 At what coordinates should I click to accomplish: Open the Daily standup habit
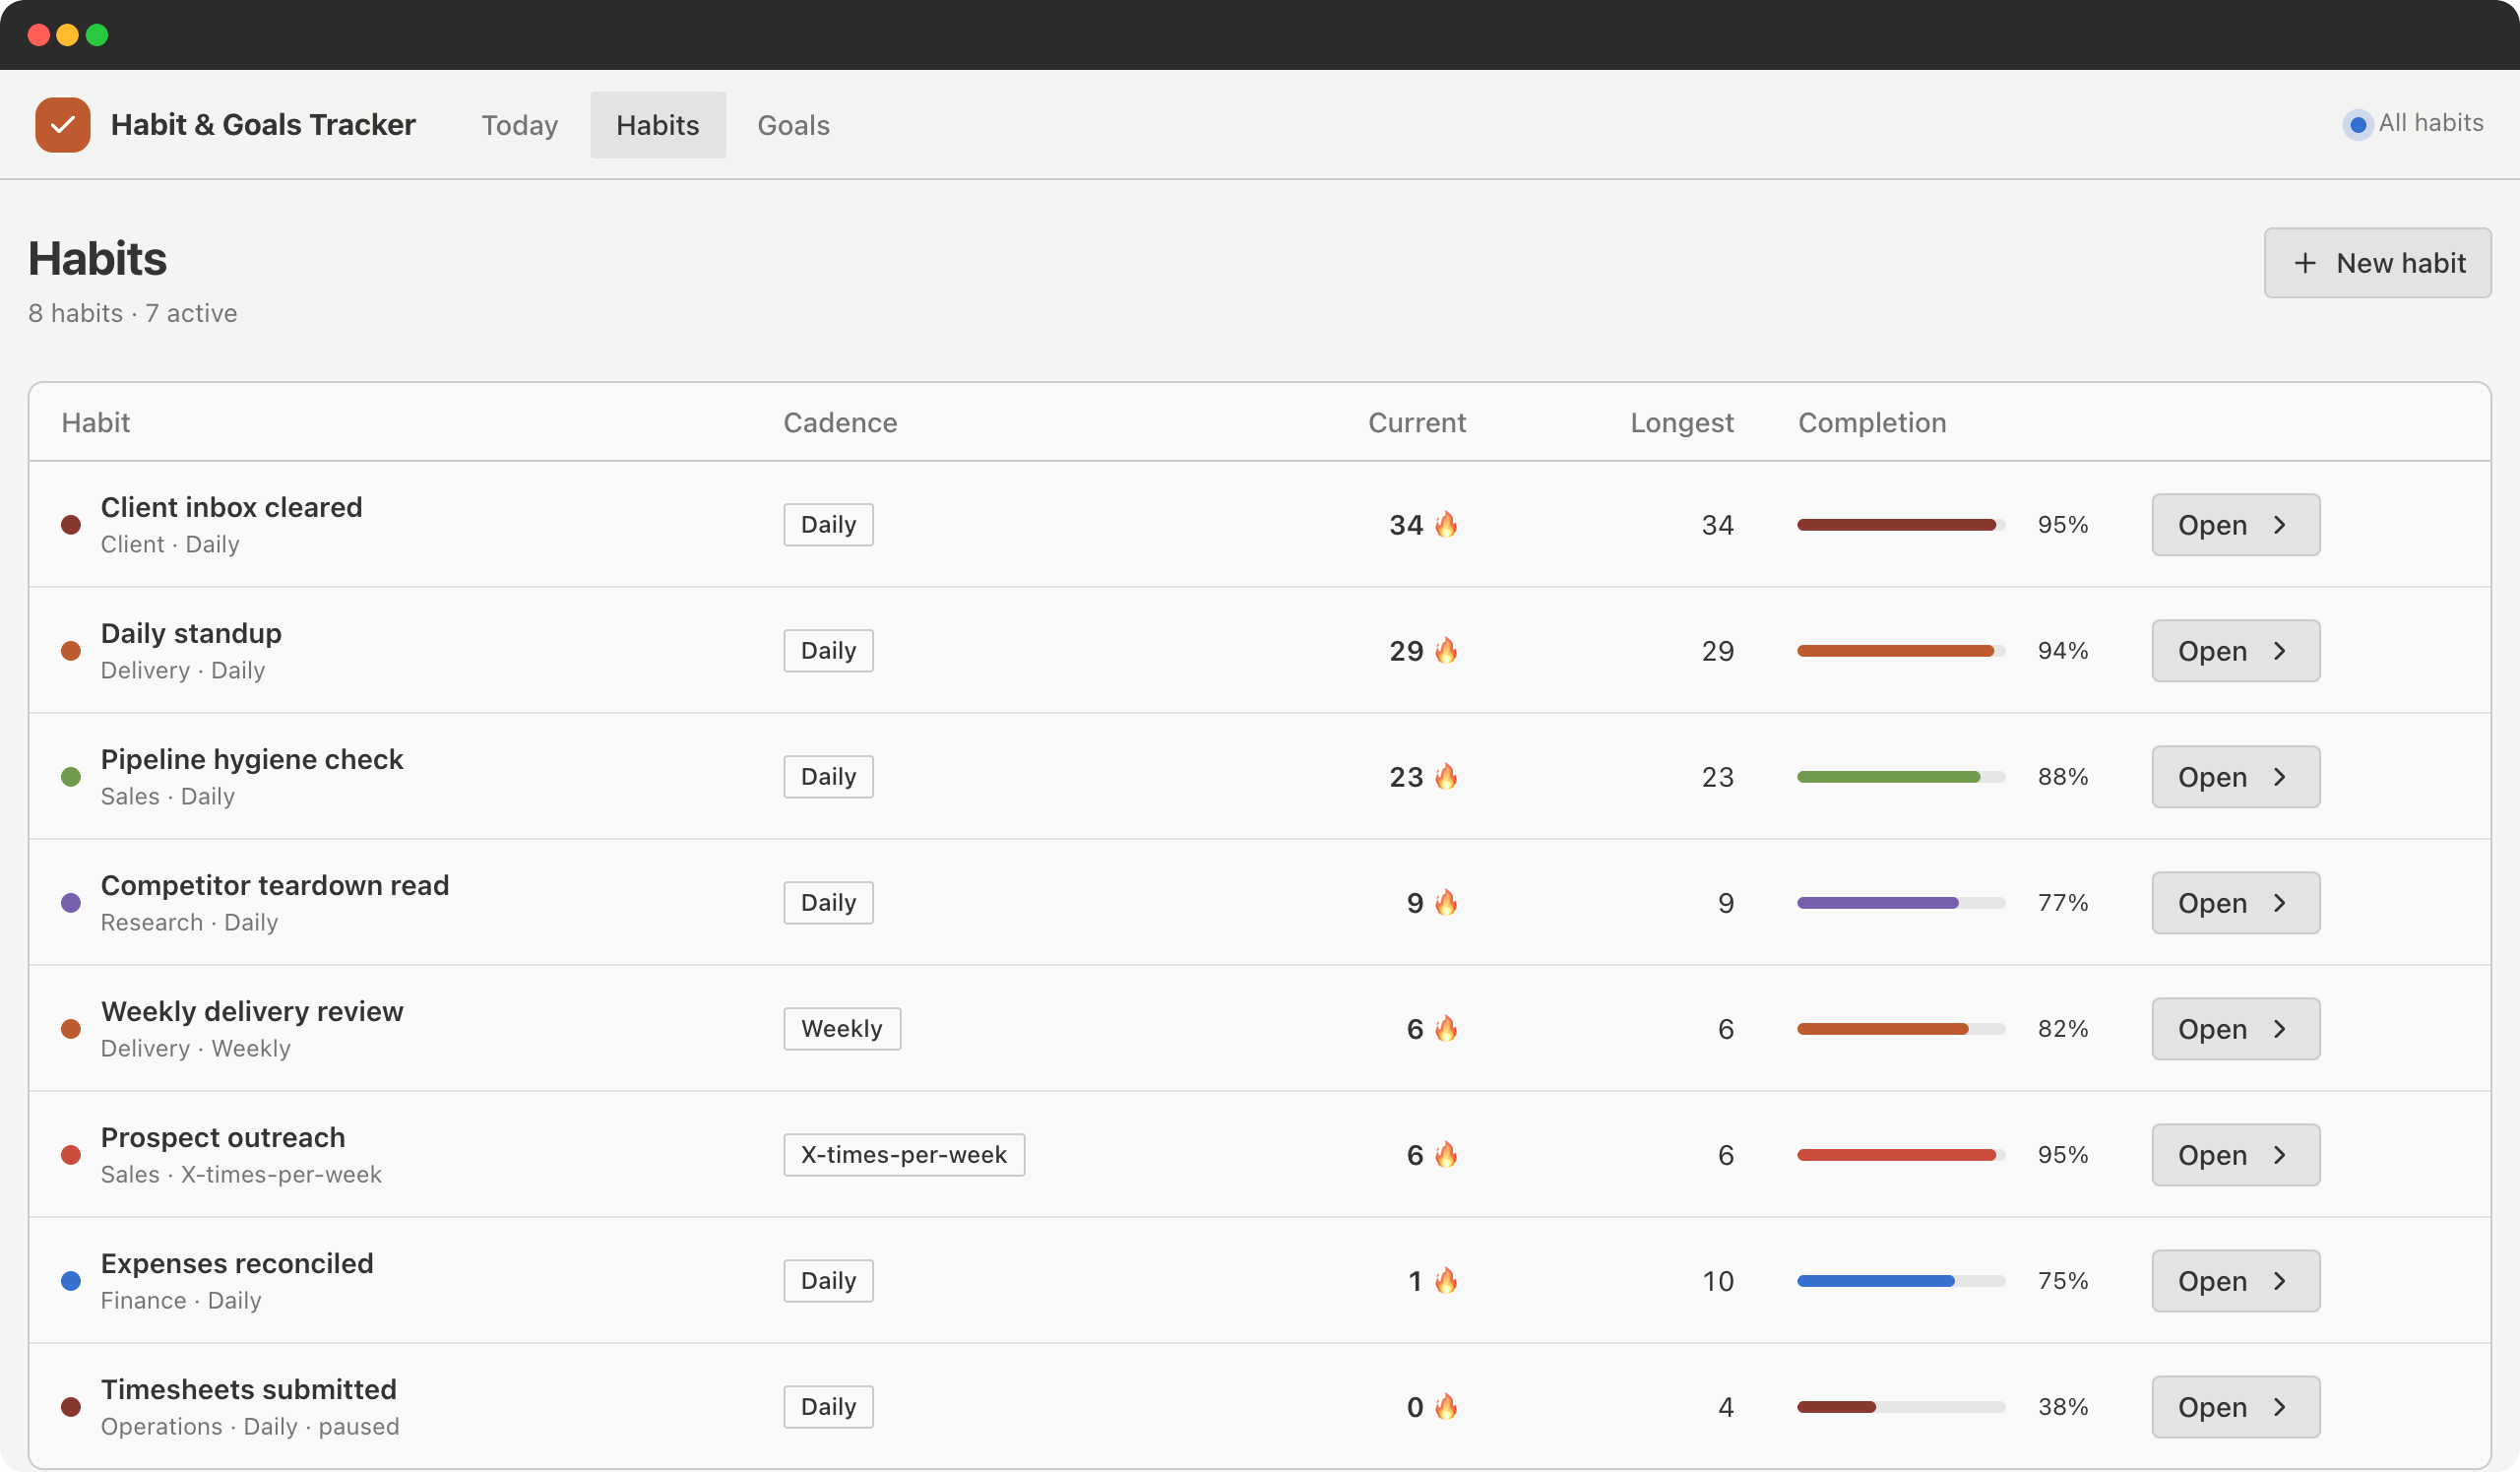[2235, 651]
